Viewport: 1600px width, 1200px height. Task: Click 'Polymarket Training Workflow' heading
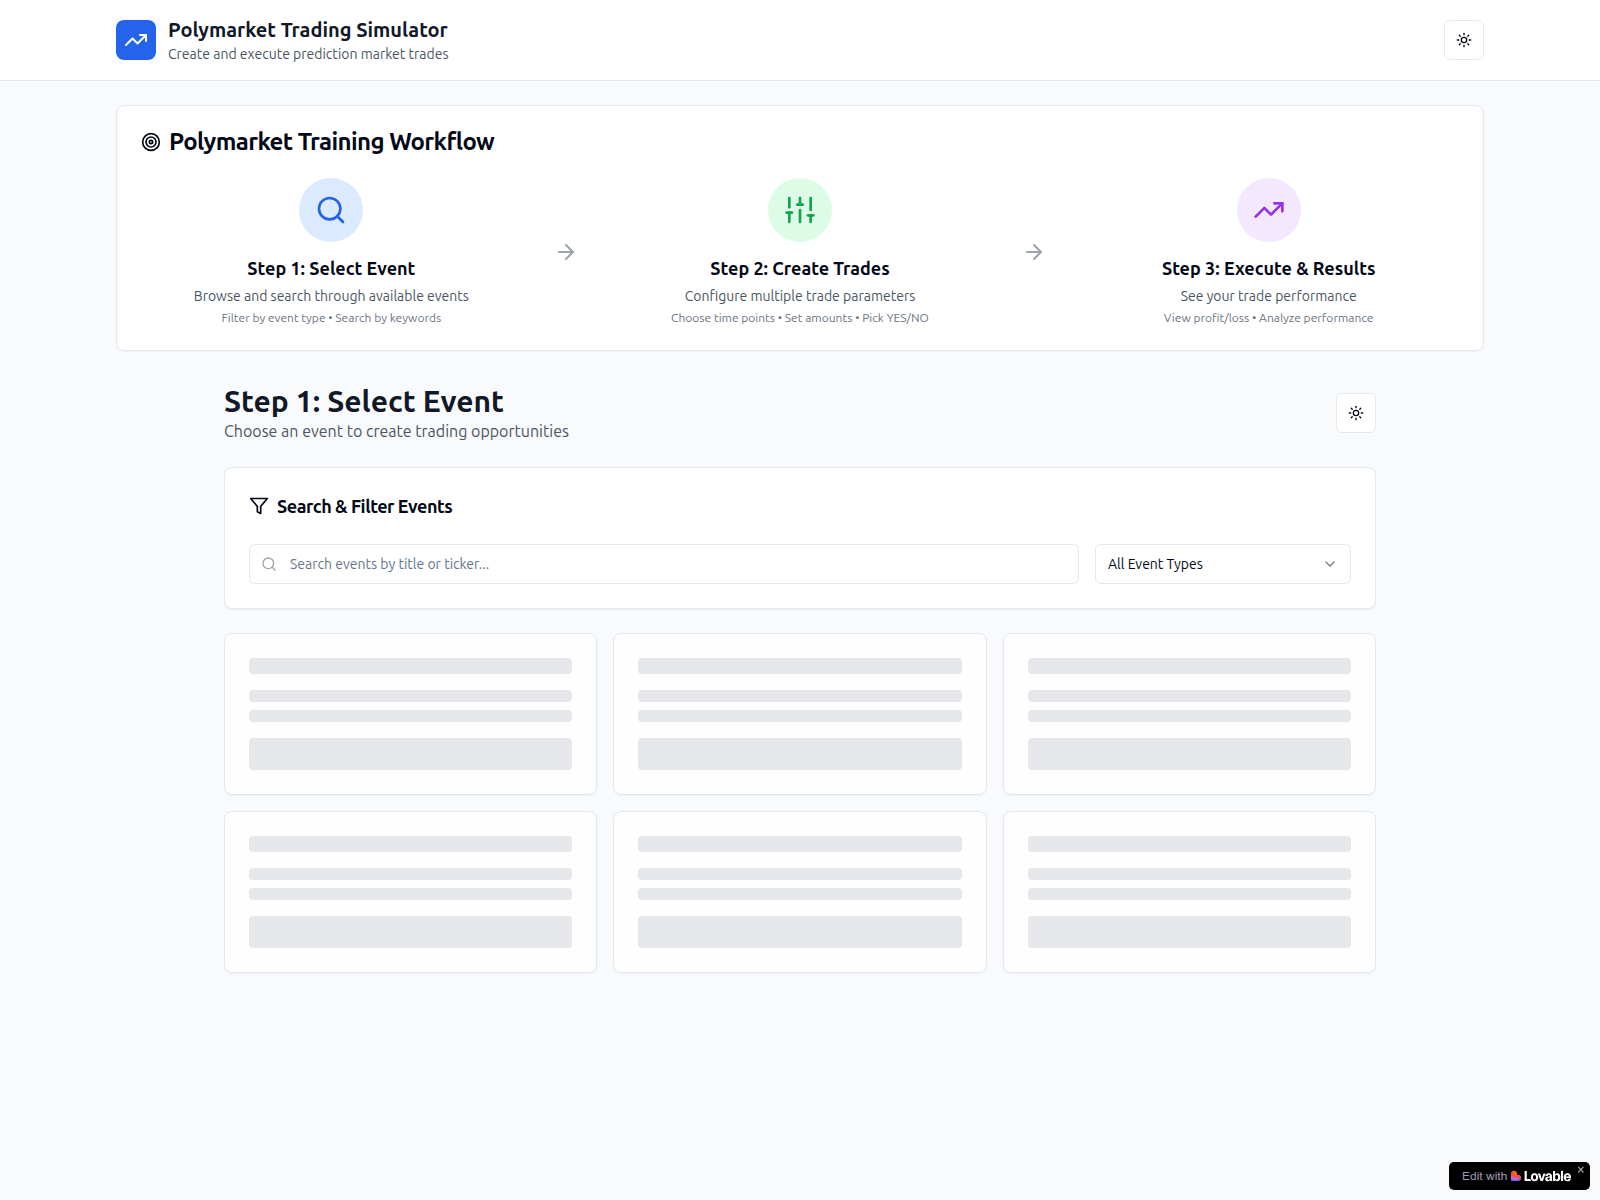[x=332, y=142]
